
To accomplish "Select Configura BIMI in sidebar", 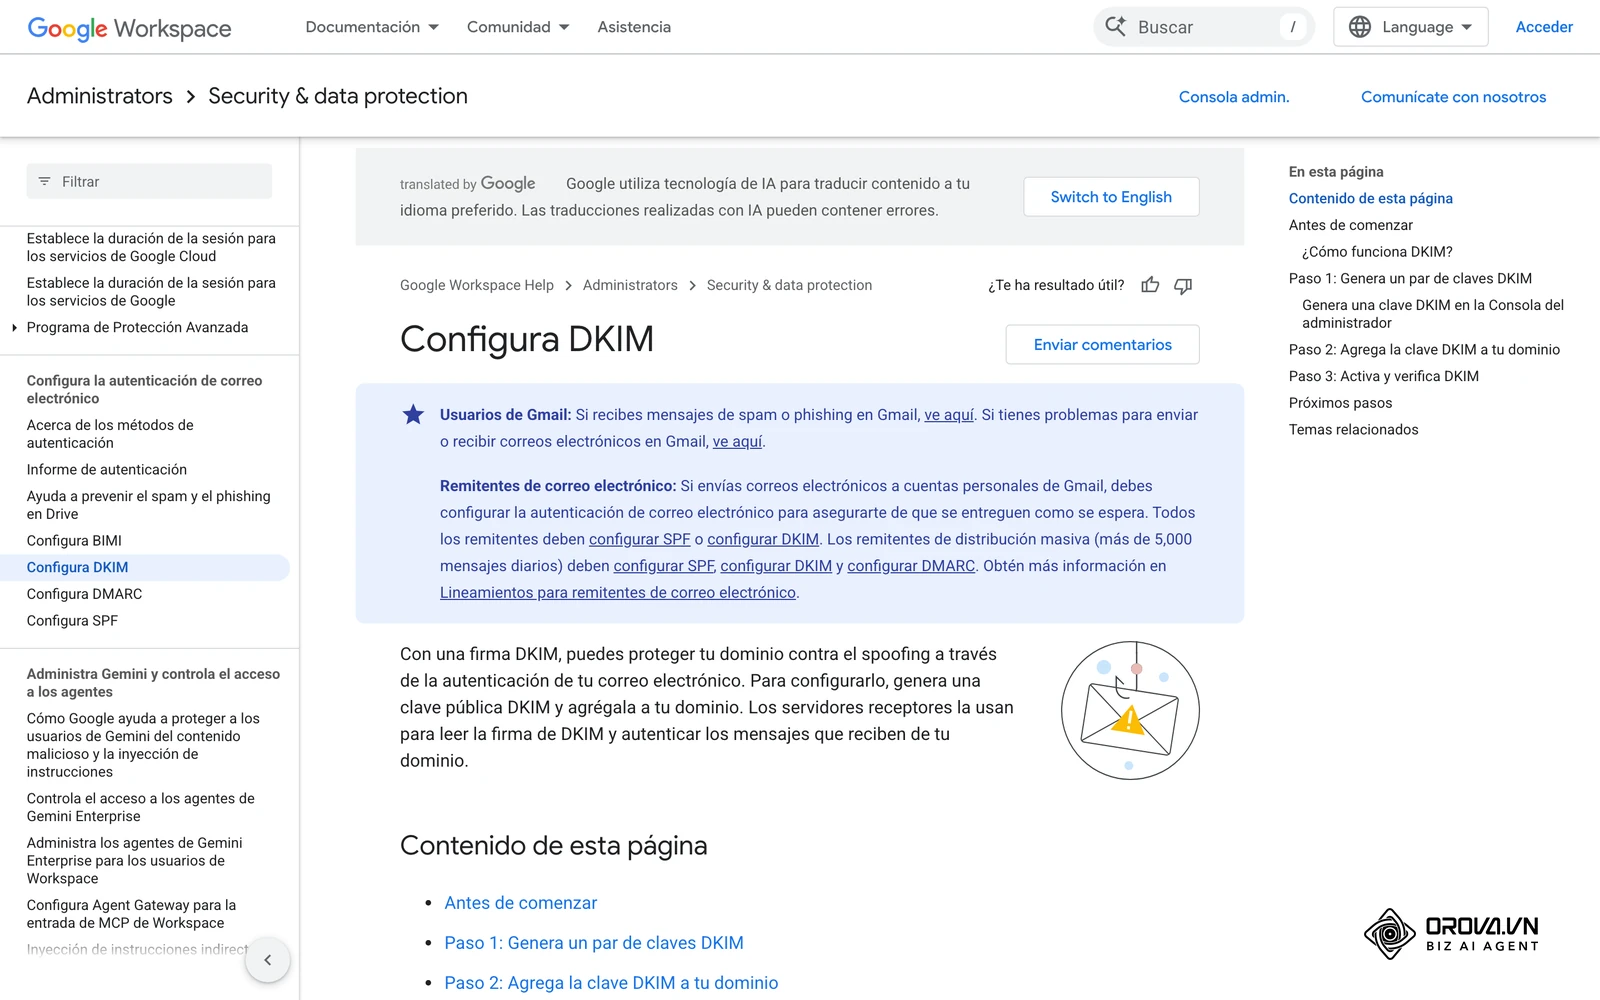I will coord(74,541).
